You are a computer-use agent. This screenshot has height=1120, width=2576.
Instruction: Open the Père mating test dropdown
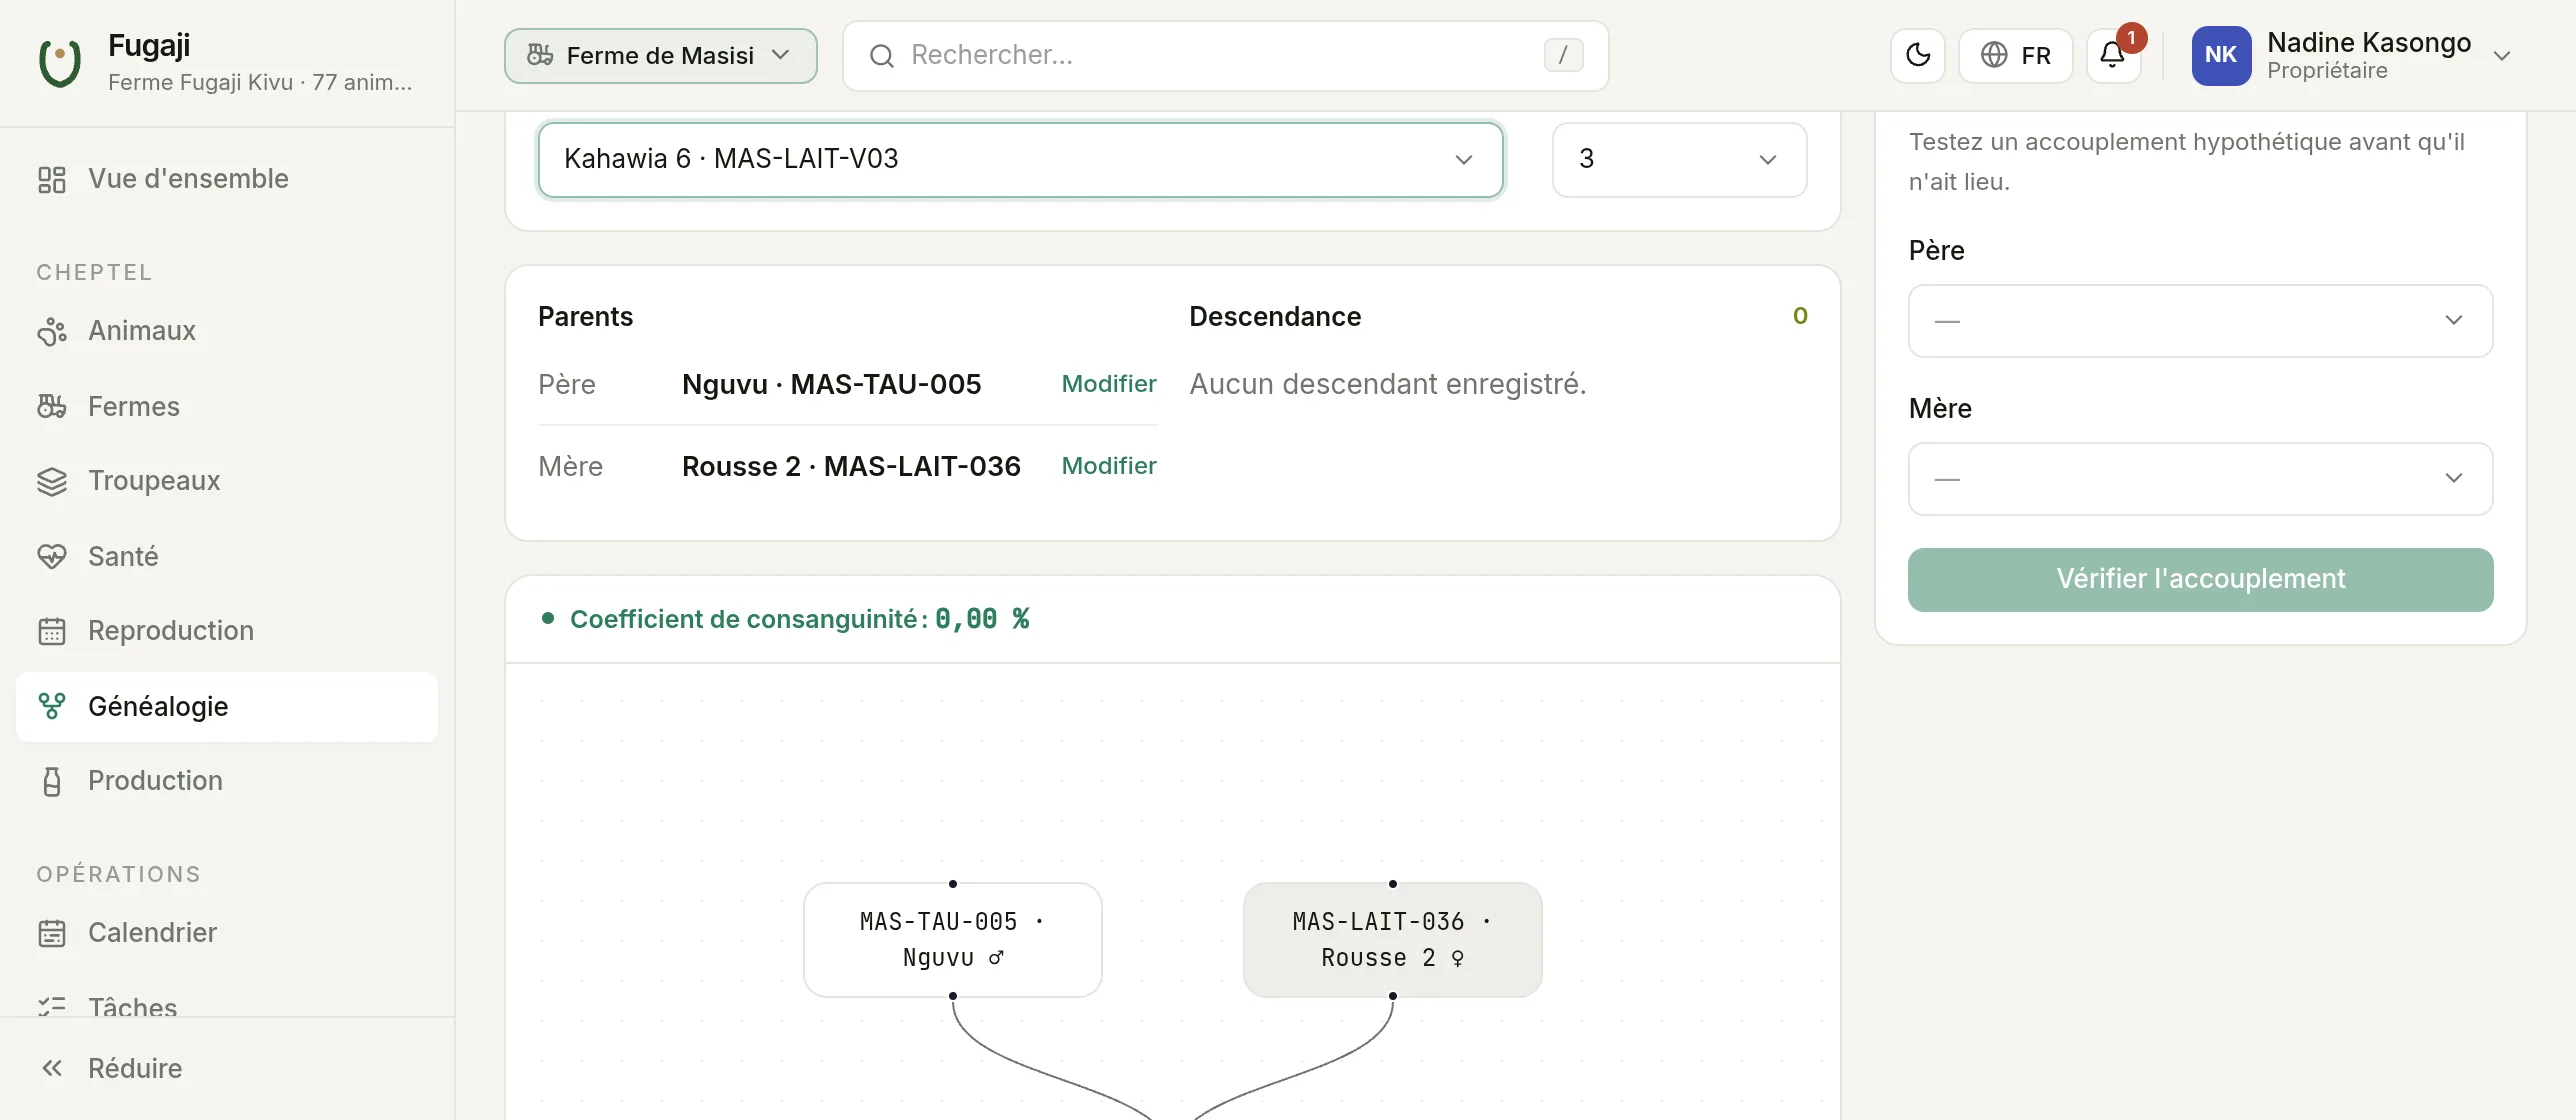[2200, 321]
